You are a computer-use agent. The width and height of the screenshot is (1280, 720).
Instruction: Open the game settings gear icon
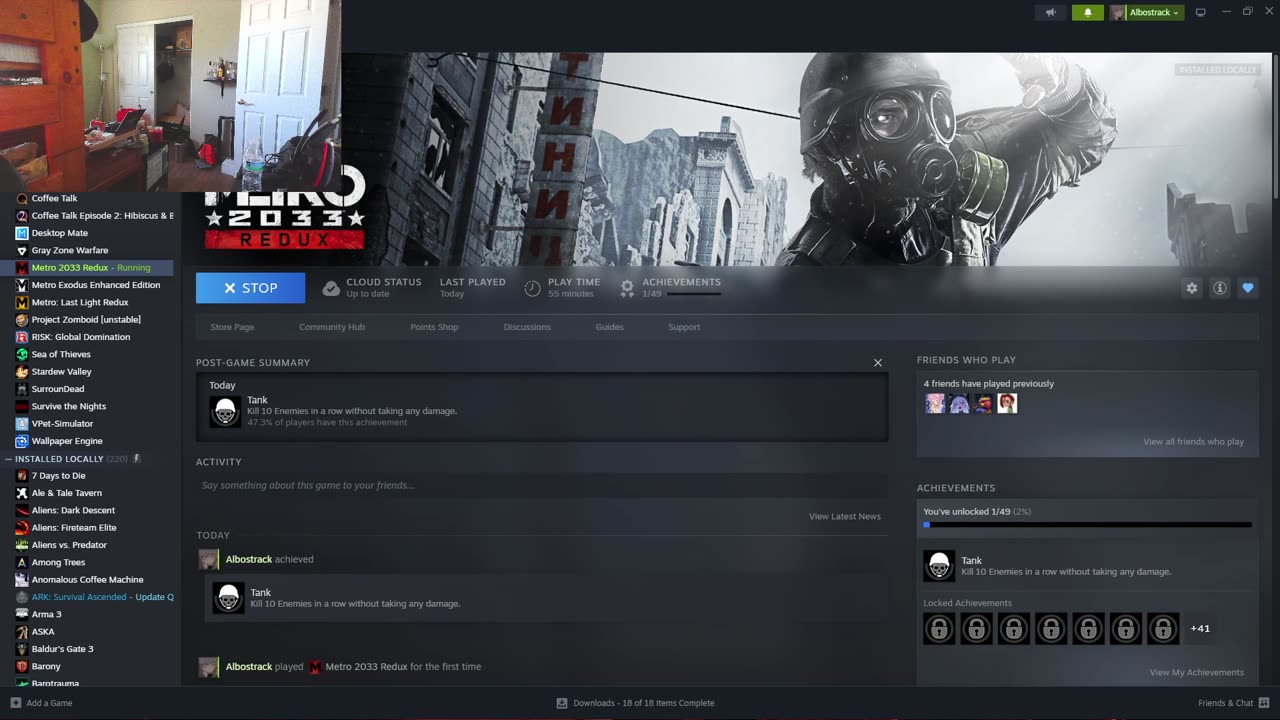1191,288
